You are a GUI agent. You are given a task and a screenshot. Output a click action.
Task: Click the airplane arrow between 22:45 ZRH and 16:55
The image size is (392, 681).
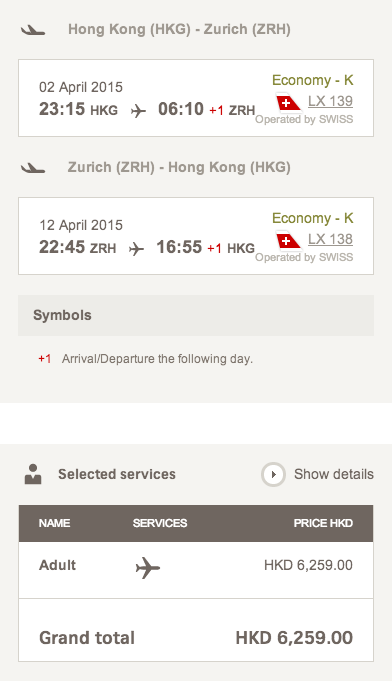pos(136,249)
